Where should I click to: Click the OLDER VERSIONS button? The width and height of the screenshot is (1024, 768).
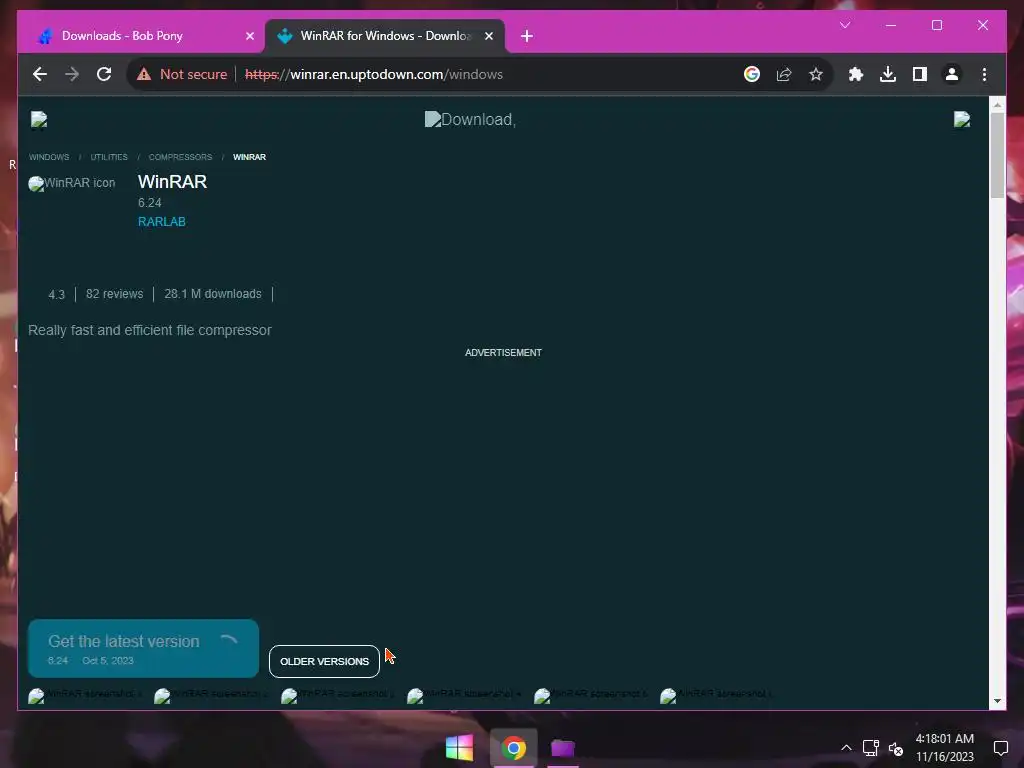pos(324,662)
